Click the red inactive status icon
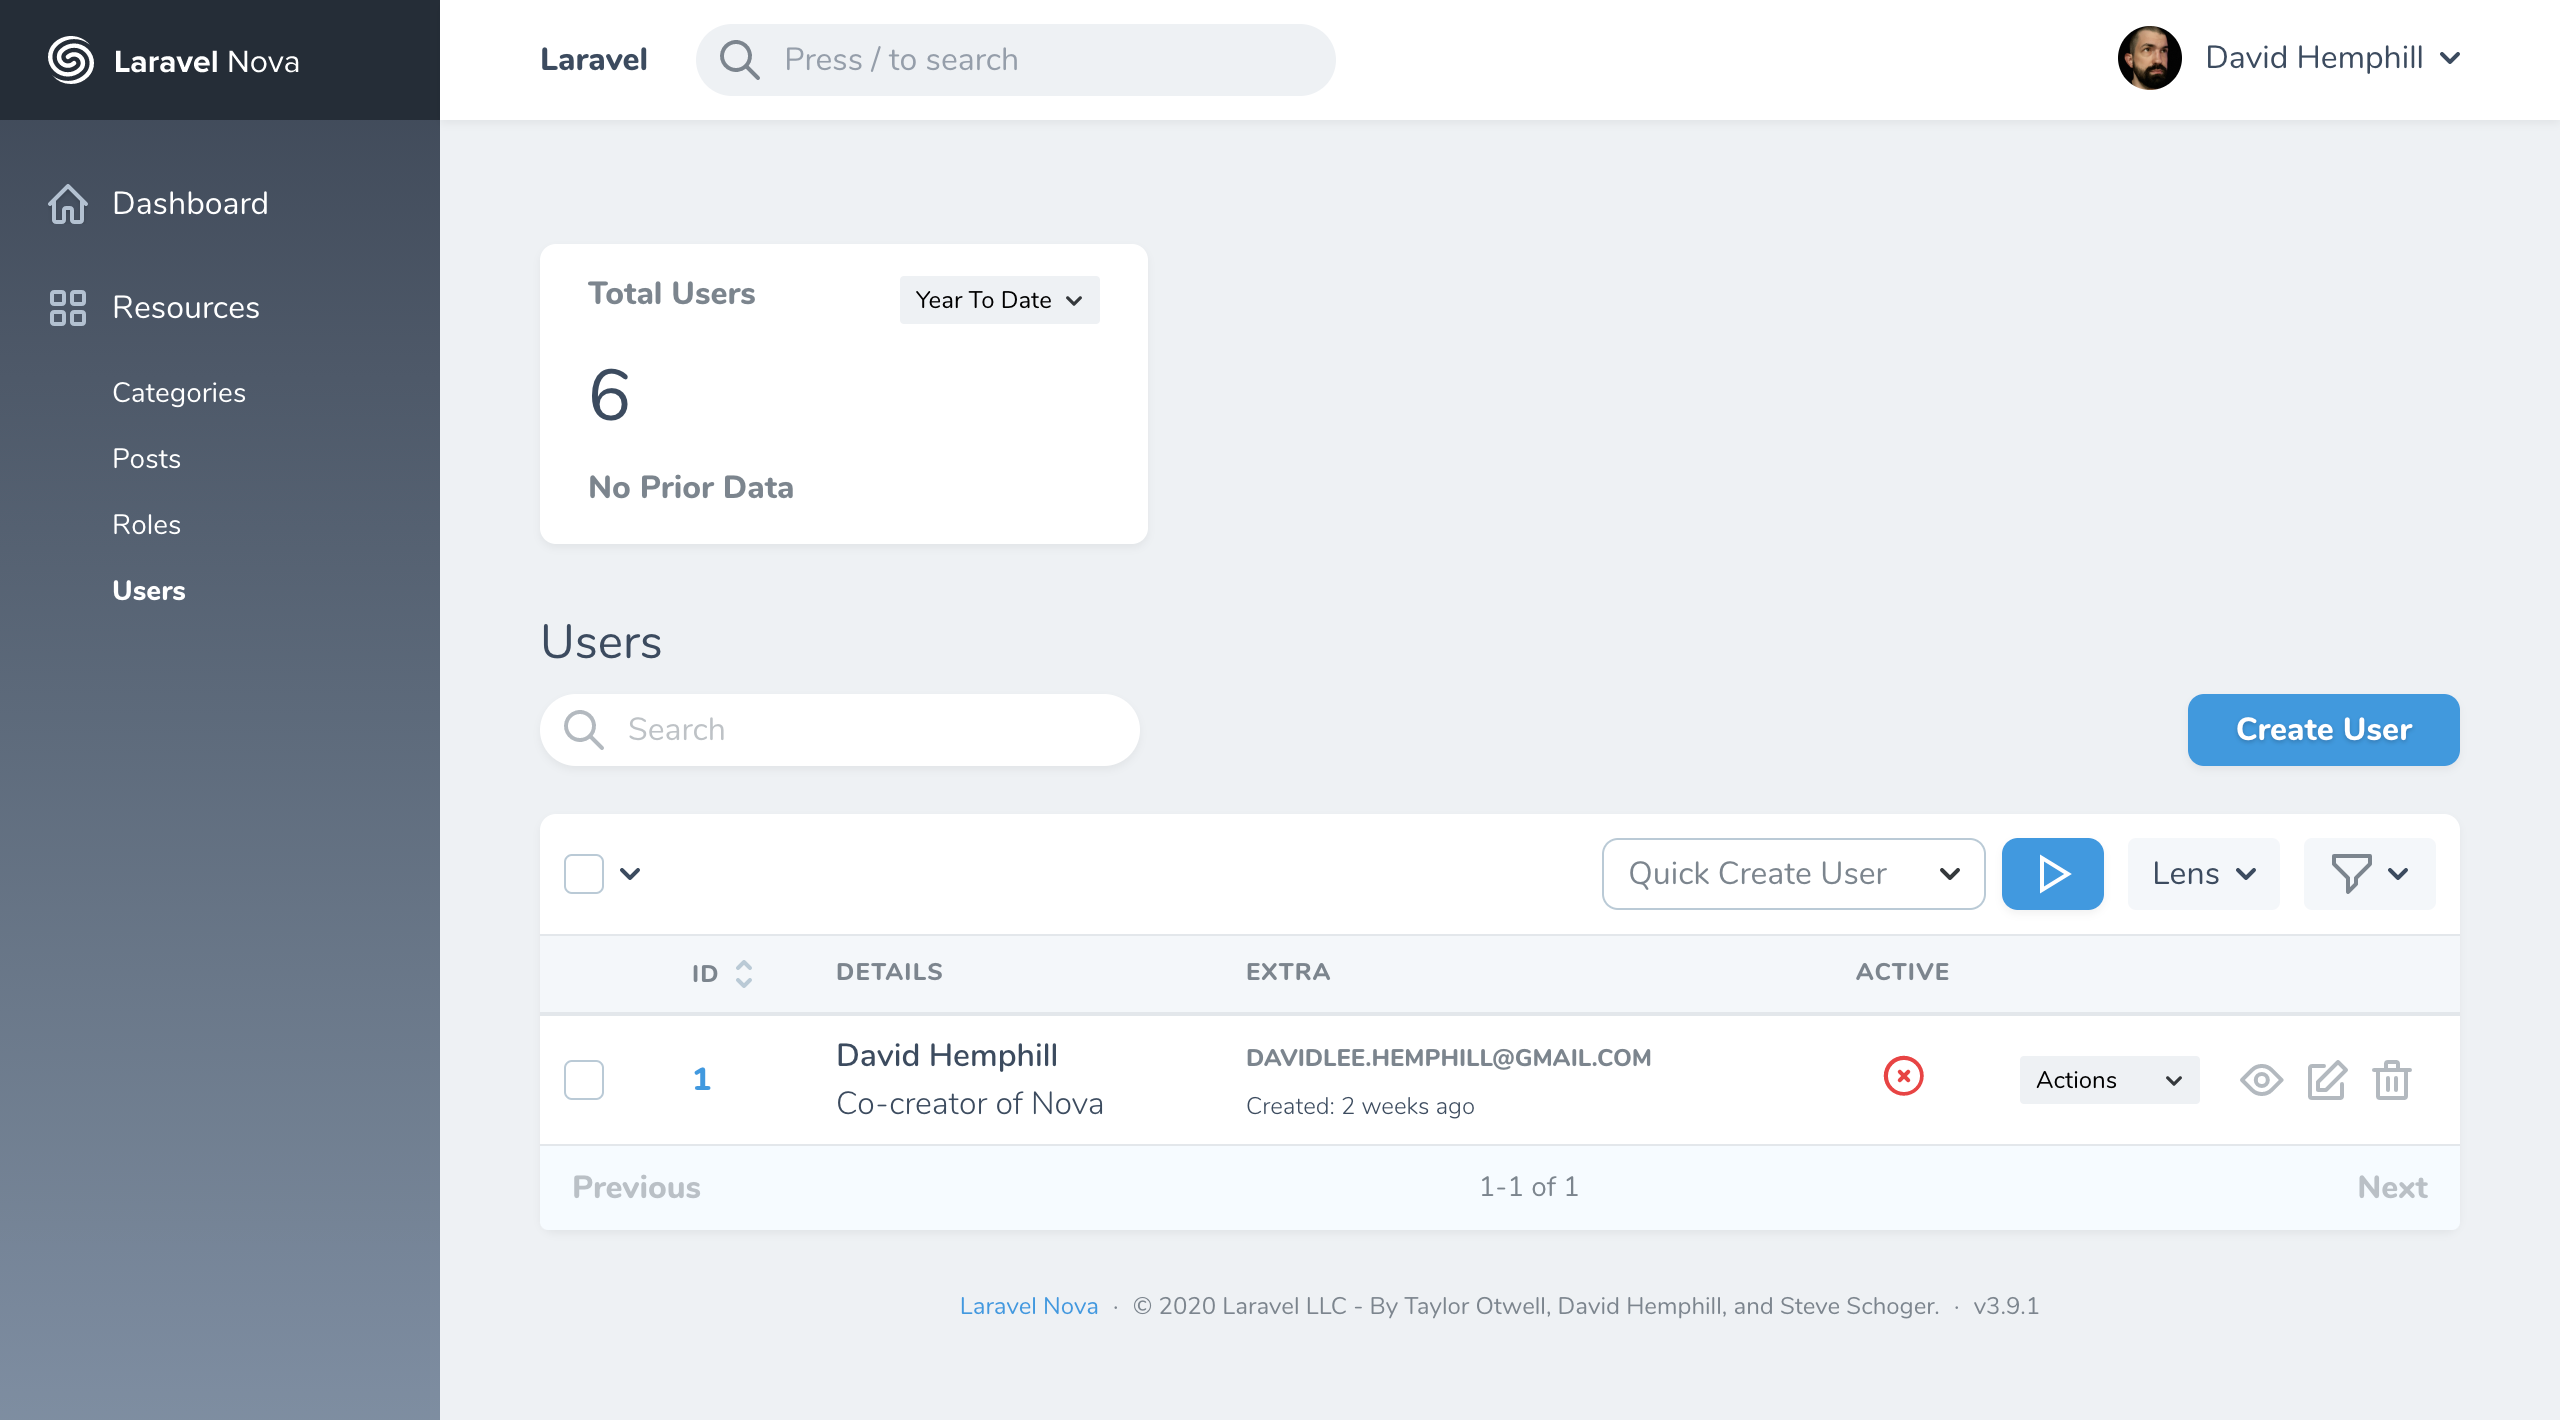The width and height of the screenshot is (2560, 1420). pos(1904,1076)
